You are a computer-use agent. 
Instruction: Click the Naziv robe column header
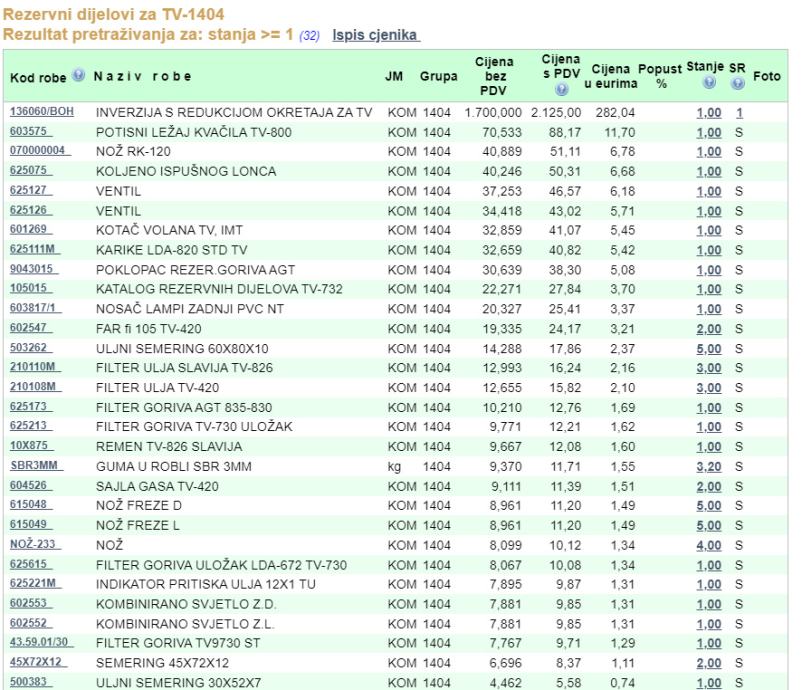coord(143,76)
